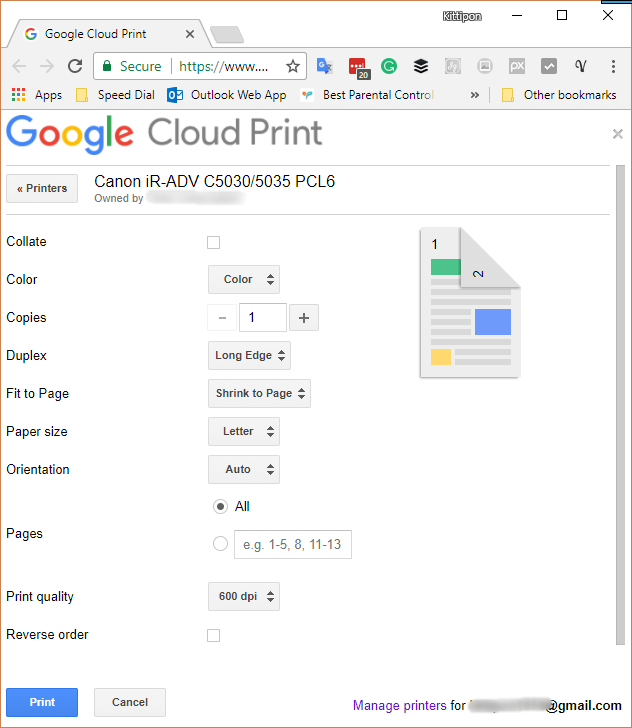The image size is (632, 728).
Task: Open the Apps grid shortcut
Action: click(x=36, y=95)
